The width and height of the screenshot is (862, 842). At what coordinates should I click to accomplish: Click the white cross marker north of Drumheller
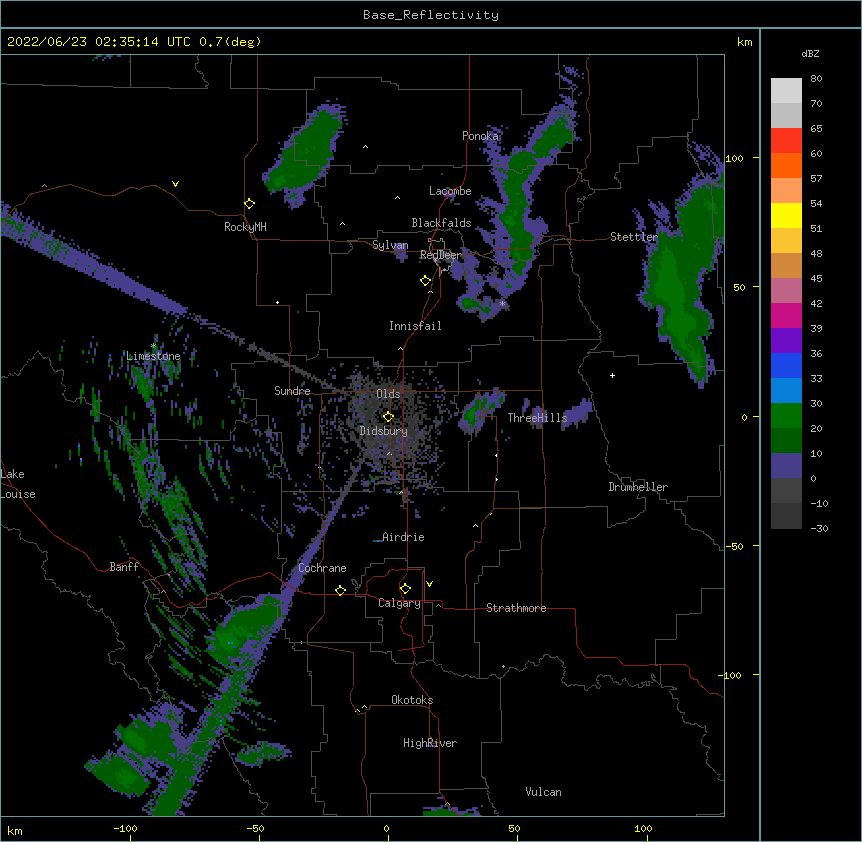point(612,375)
